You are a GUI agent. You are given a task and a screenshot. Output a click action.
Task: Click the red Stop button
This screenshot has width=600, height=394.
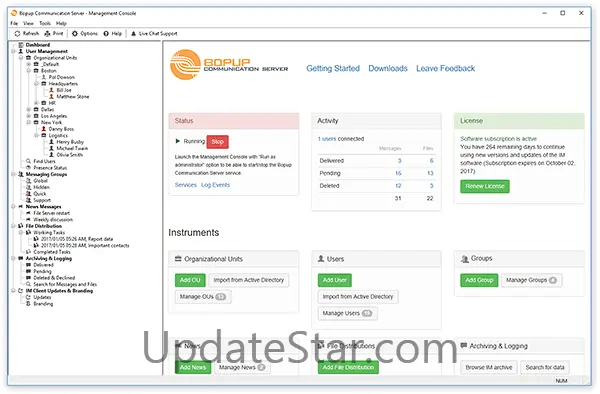[x=218, y=142]
